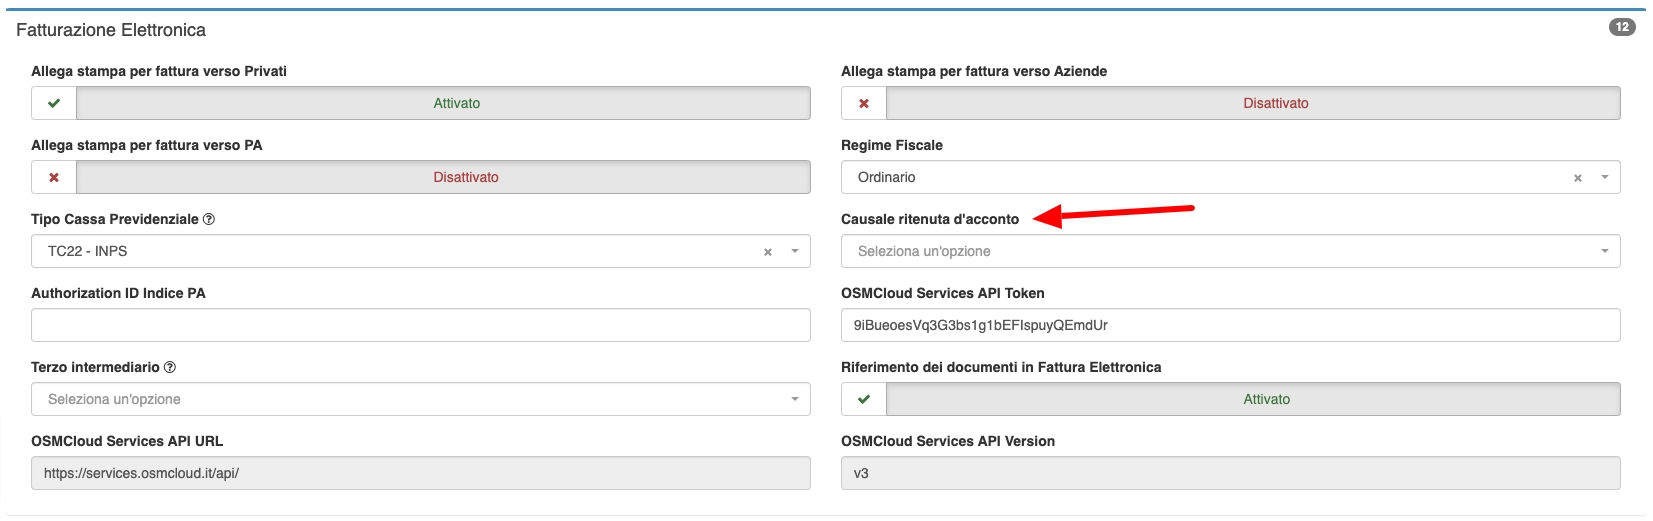
Task: Click green checkmark for fattura verso Privati
Action: [54, 103]
